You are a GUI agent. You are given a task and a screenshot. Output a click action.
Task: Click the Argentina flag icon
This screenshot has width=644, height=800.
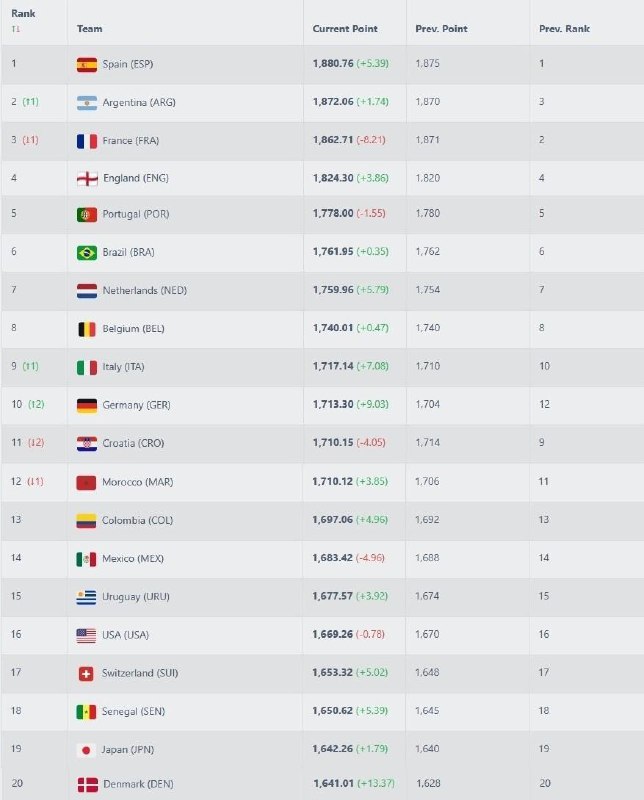point(87,103)
